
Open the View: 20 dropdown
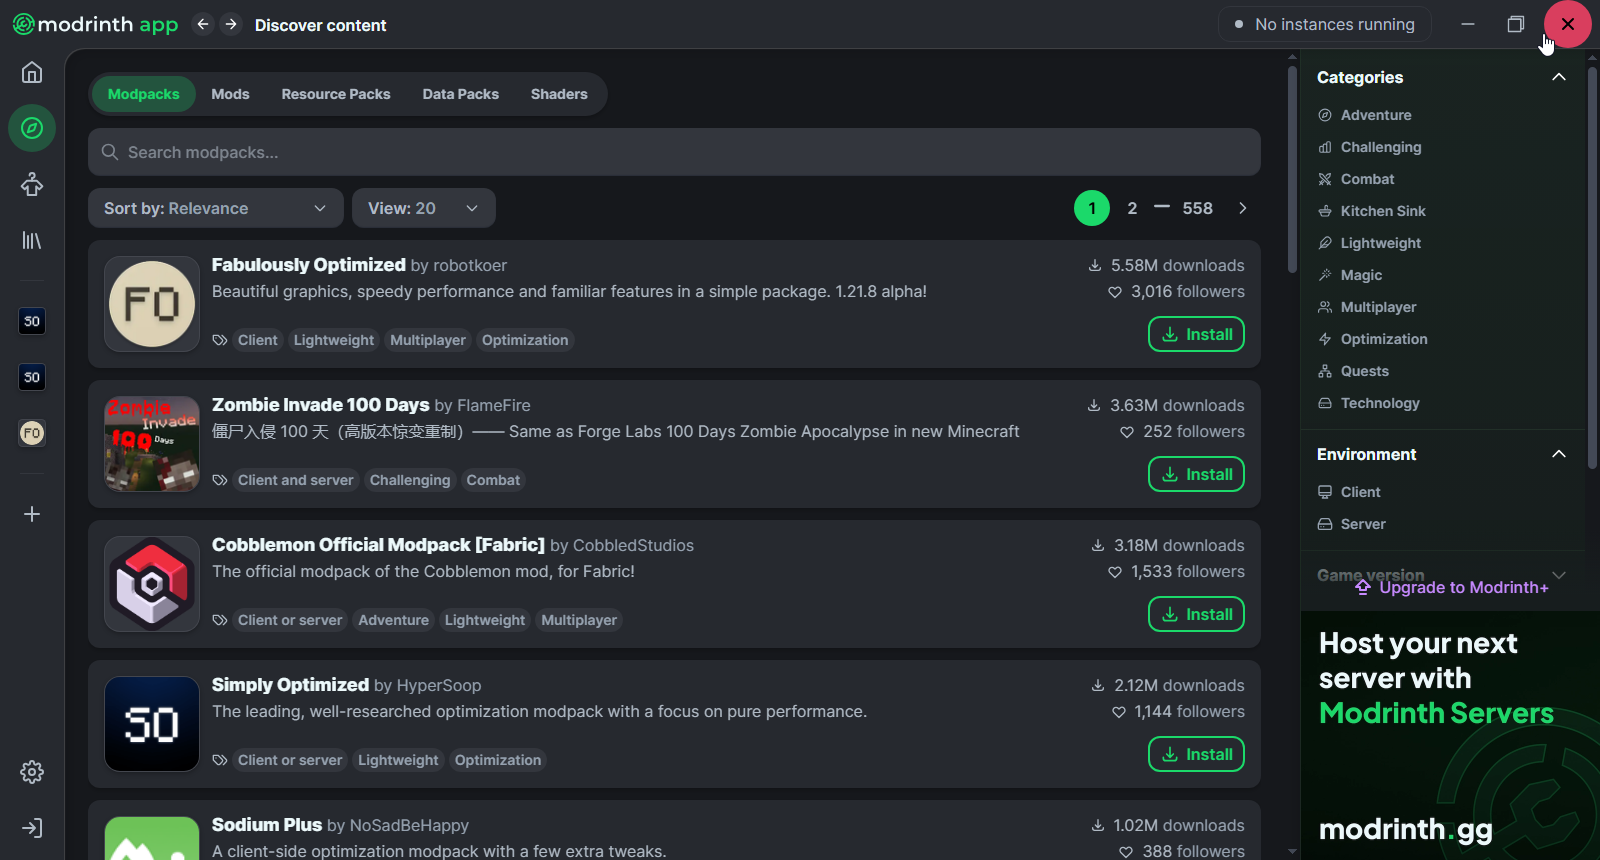click(x=424, y=208)
